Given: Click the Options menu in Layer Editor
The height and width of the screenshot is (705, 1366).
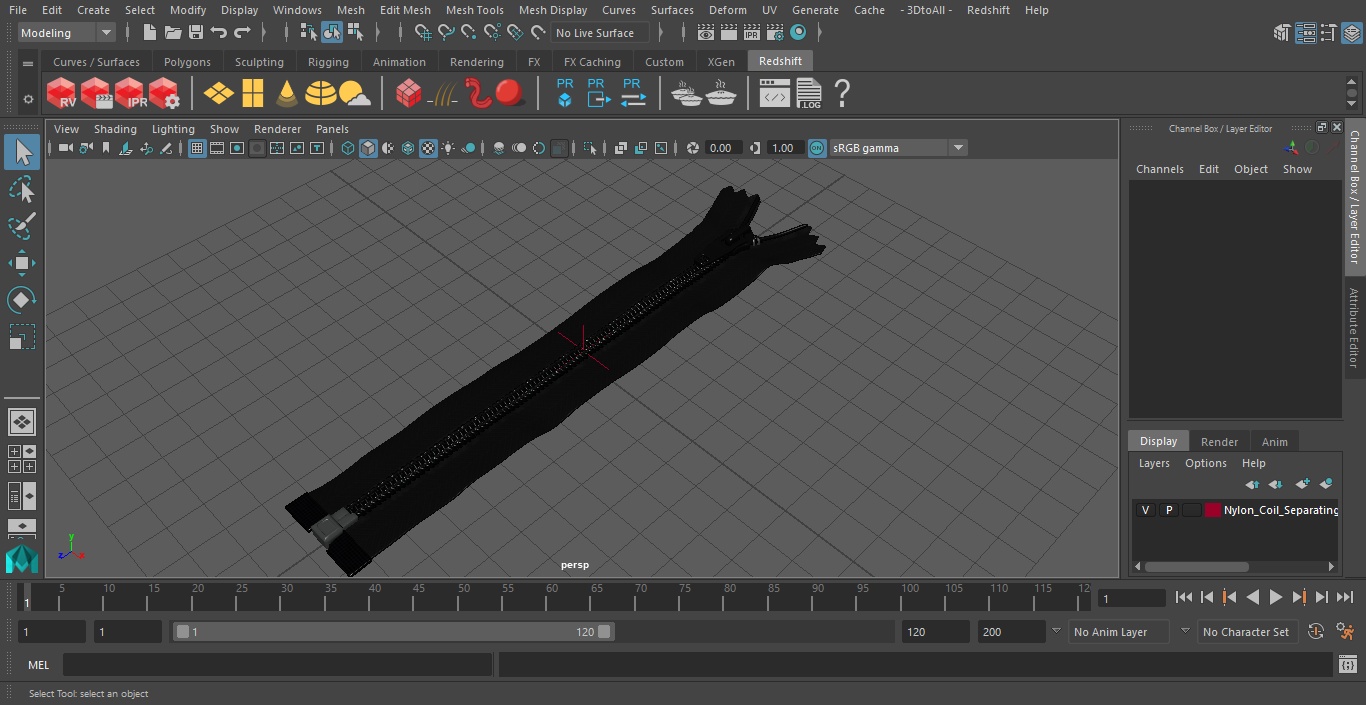Looking at the screenshot, I should [x=1205, y=463].
